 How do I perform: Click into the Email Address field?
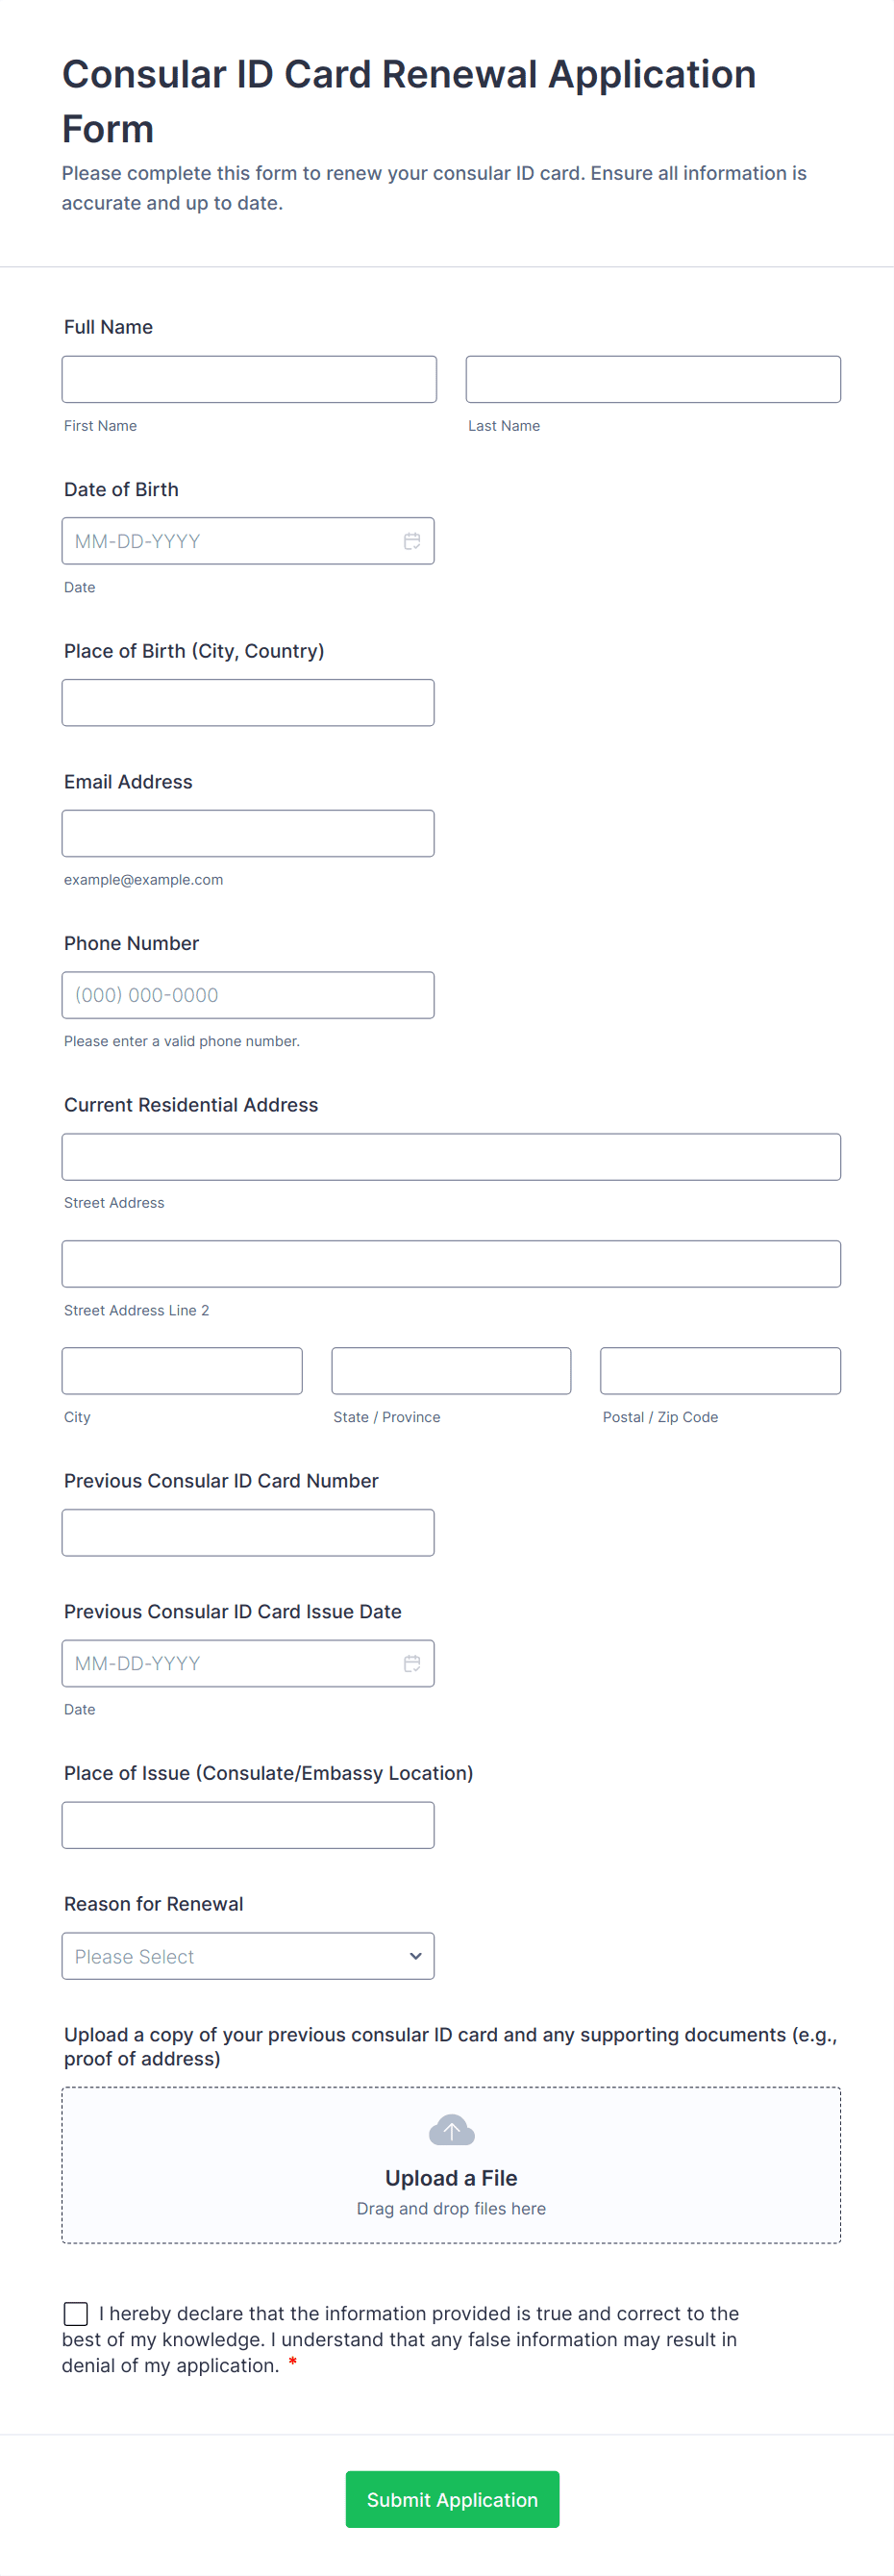247,833
